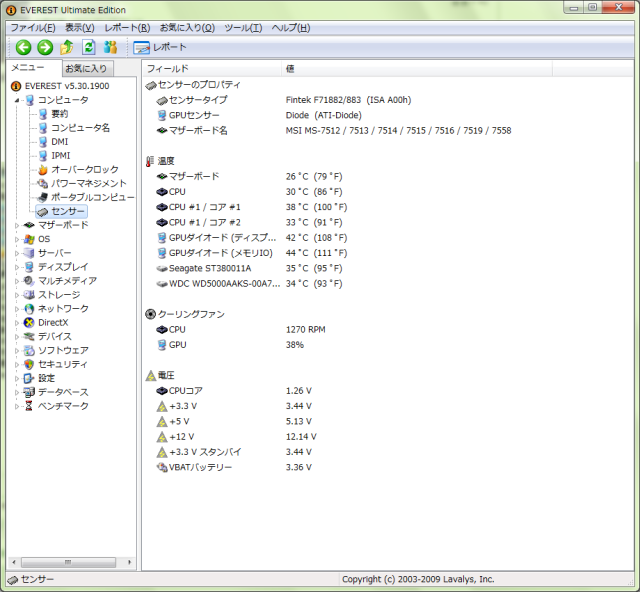This screenshot has width=640, height=592.
Task: Open the ヘルプ(H) menu
Action: pyautogui.click(x=291, y=28)
